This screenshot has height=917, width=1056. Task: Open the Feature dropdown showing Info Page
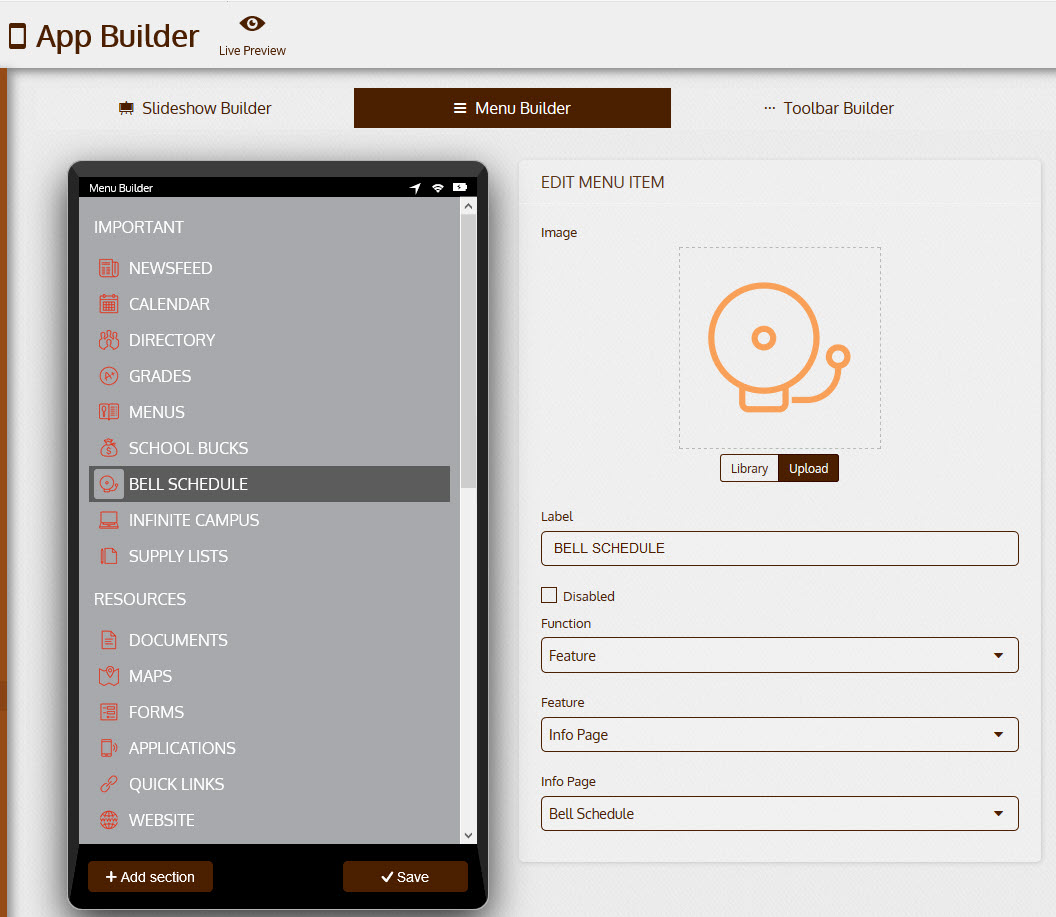pyautogui.click(x=779, y=735)
